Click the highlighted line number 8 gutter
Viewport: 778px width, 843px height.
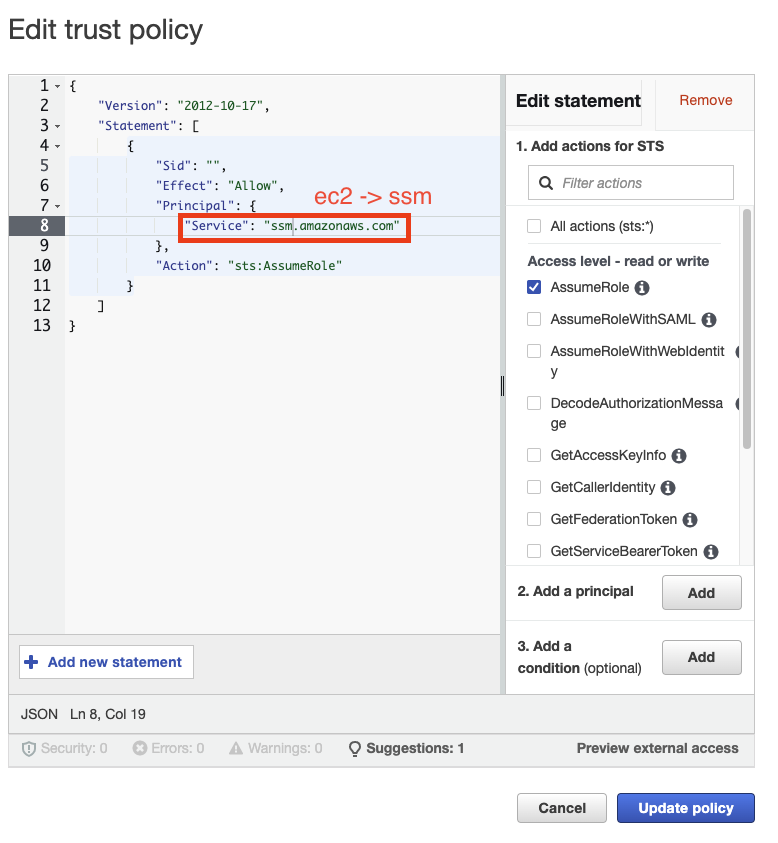(37, 226)
